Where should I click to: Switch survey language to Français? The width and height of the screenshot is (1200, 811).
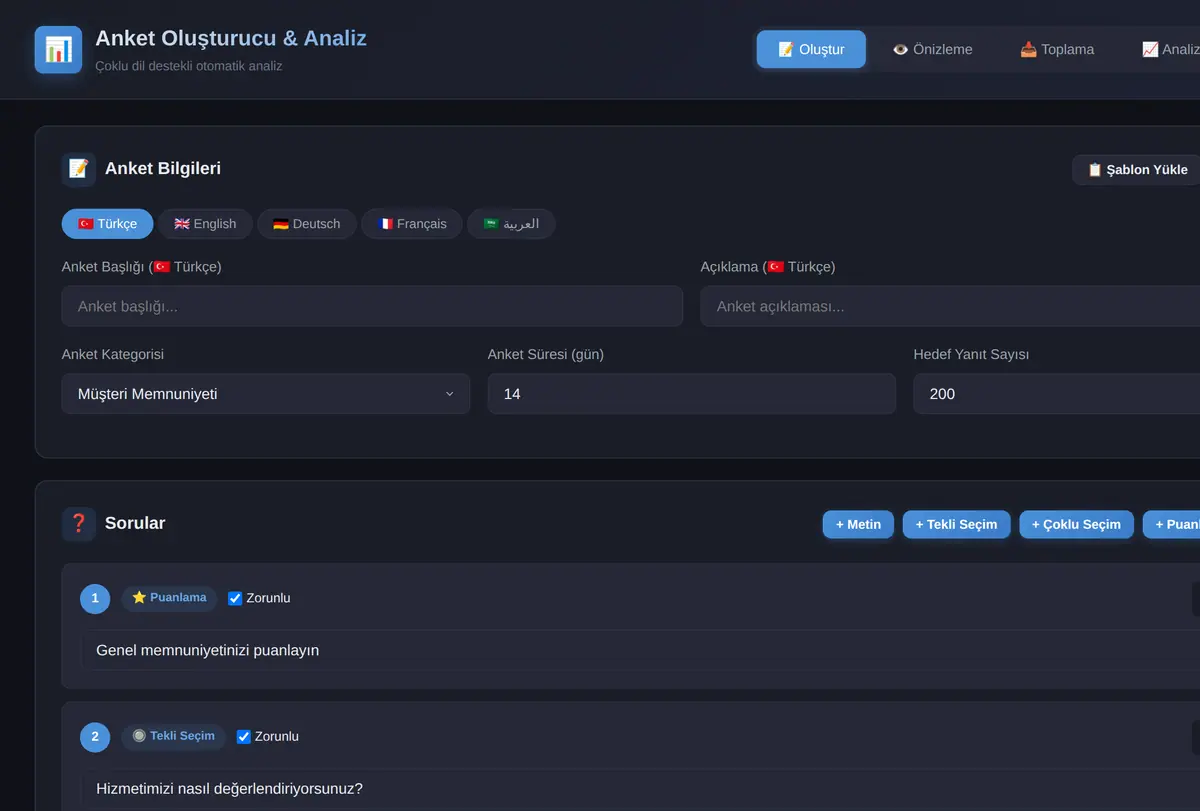[x=412, y=224]
